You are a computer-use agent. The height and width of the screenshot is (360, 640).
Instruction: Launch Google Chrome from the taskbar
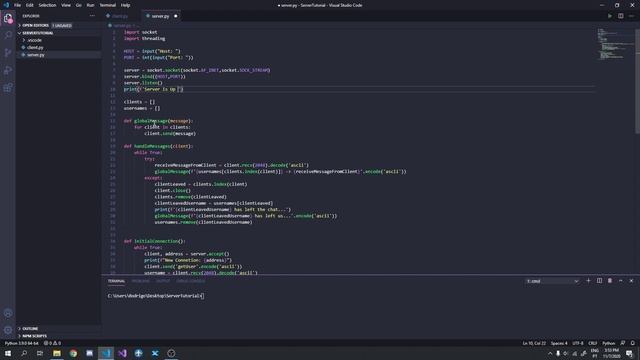[73, 353]
